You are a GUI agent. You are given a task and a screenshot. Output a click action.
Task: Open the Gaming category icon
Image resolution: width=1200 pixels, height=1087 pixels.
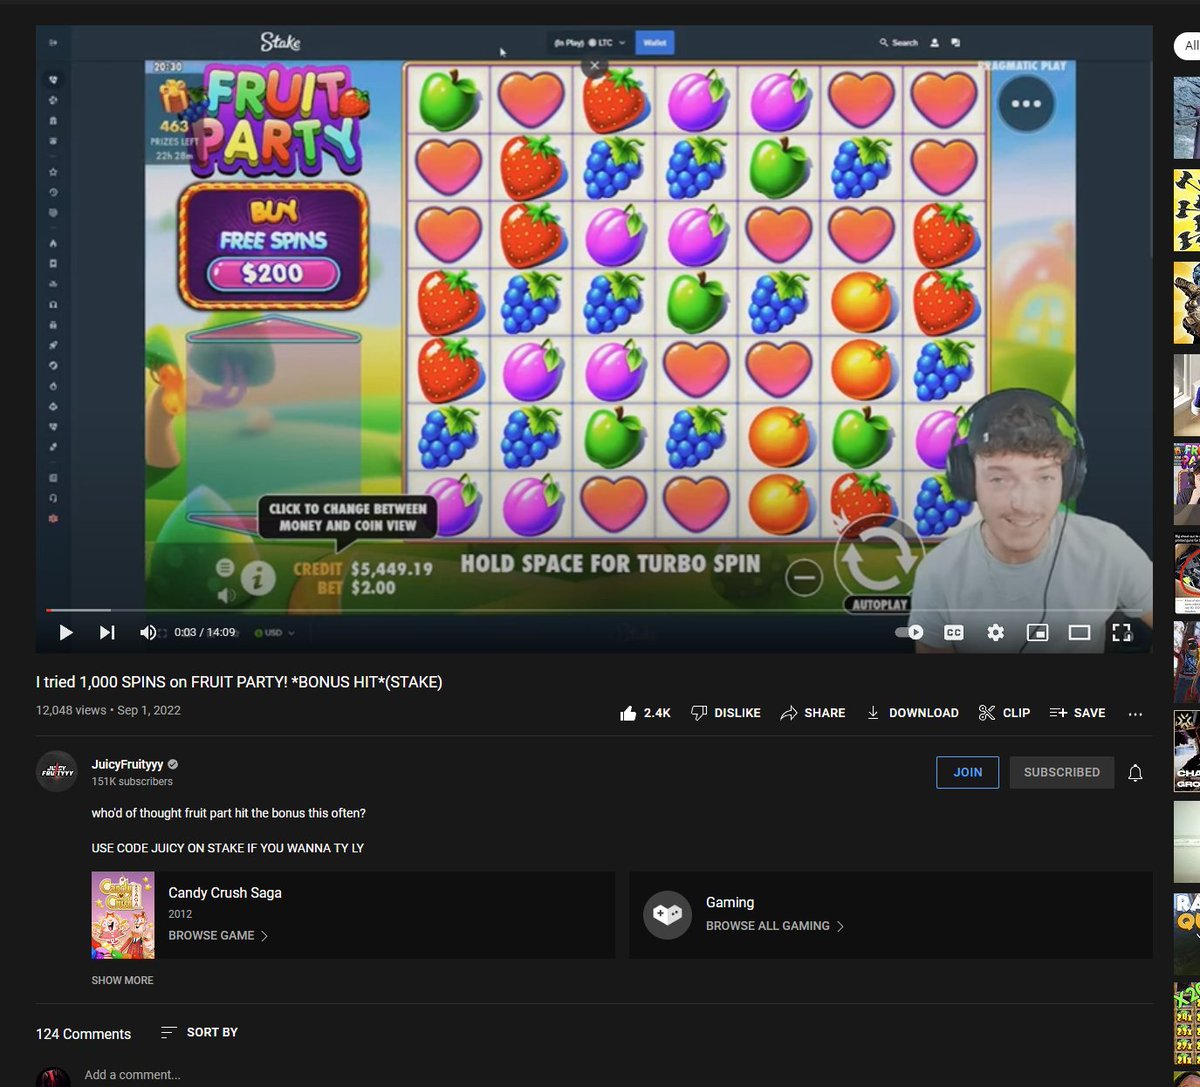coord(667,914)
